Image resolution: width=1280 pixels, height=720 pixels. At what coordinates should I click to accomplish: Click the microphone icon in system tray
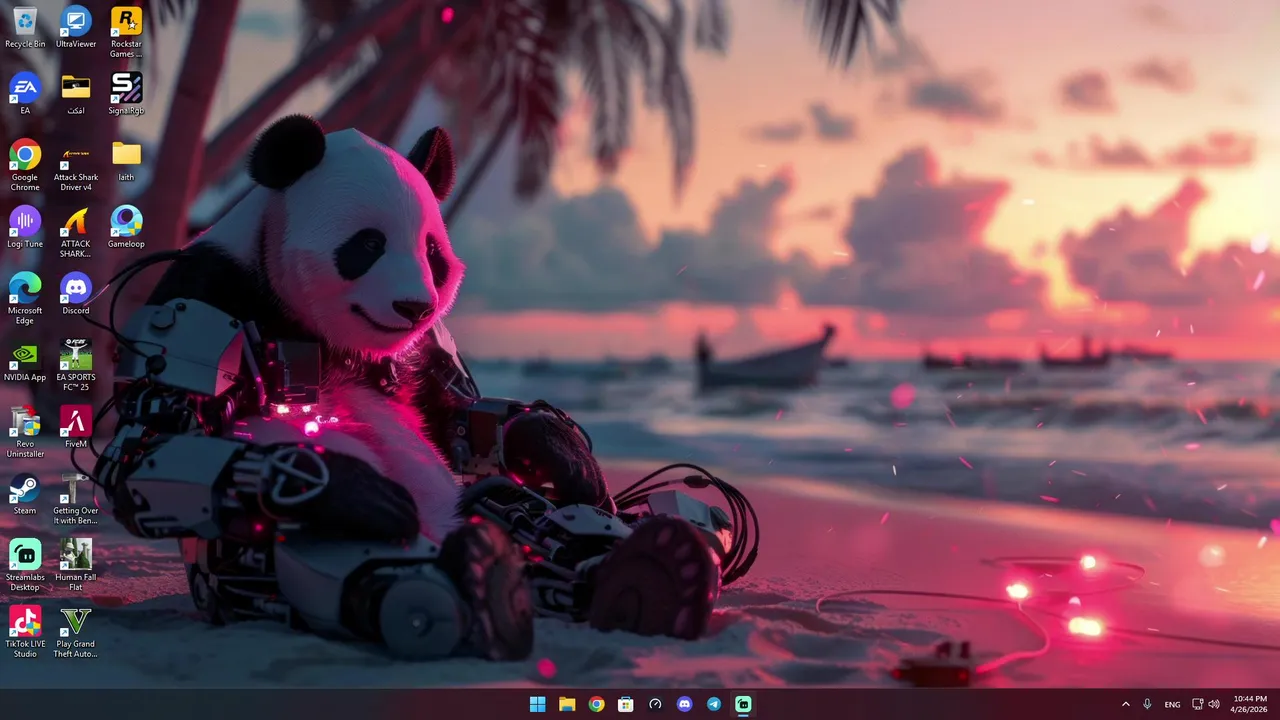click(1148, 704)
